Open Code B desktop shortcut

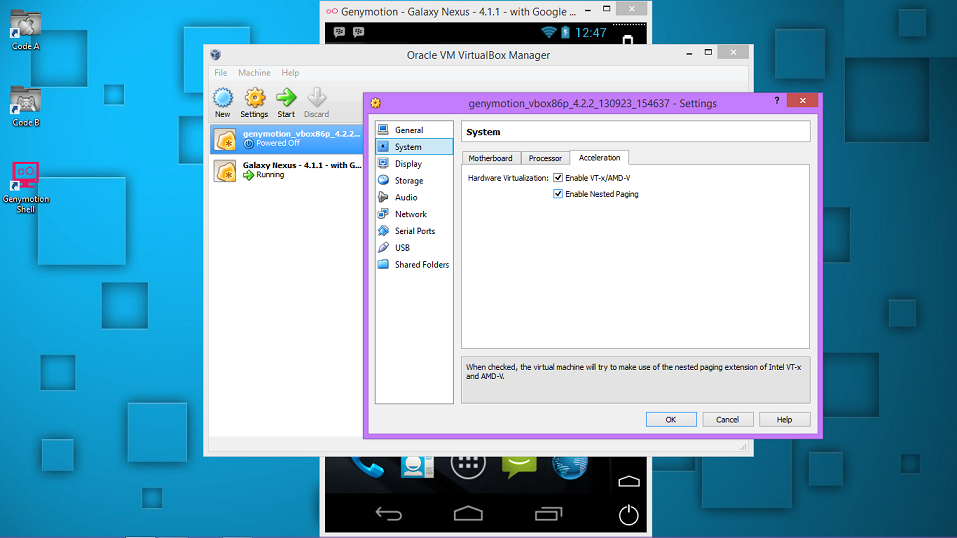[x=26, y=107]
